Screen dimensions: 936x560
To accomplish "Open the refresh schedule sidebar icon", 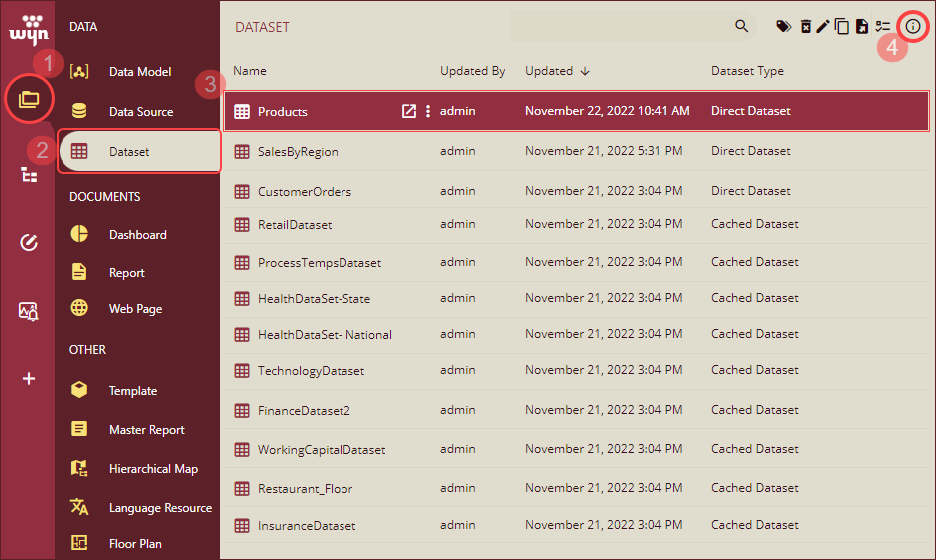I will (x=29, y=242).
